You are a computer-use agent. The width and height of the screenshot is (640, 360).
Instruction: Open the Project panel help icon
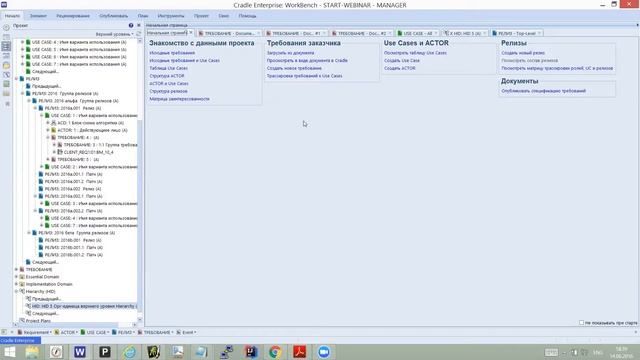tap(131, 25)
